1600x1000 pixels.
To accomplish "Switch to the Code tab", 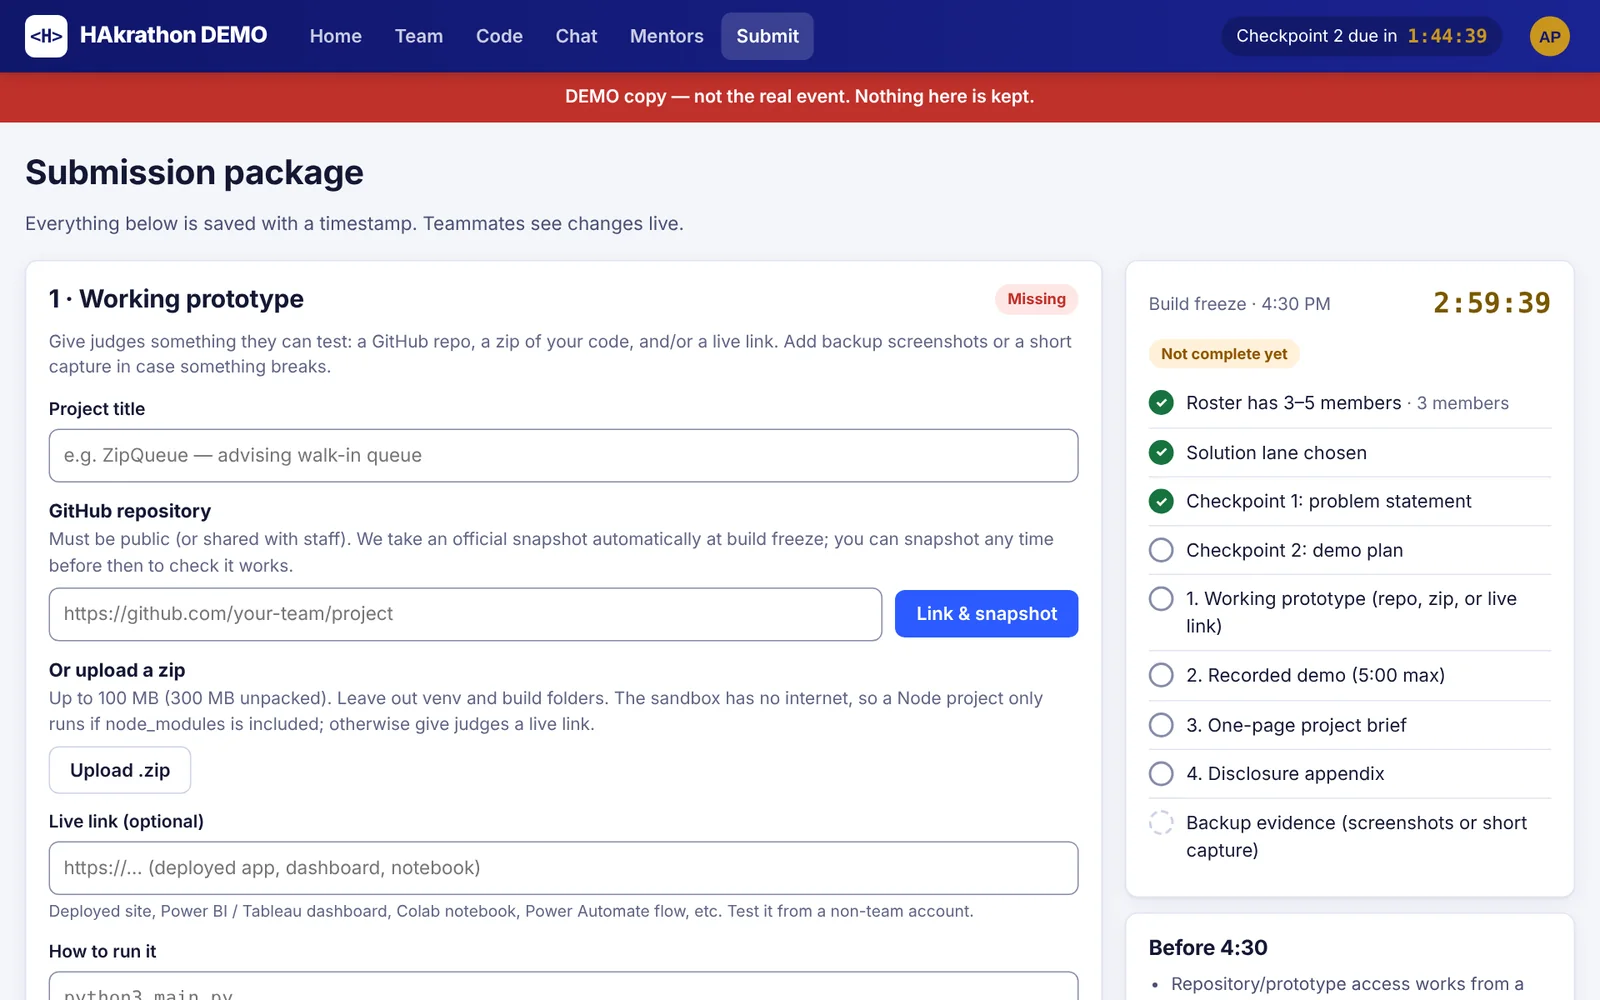I will (499, 36).
